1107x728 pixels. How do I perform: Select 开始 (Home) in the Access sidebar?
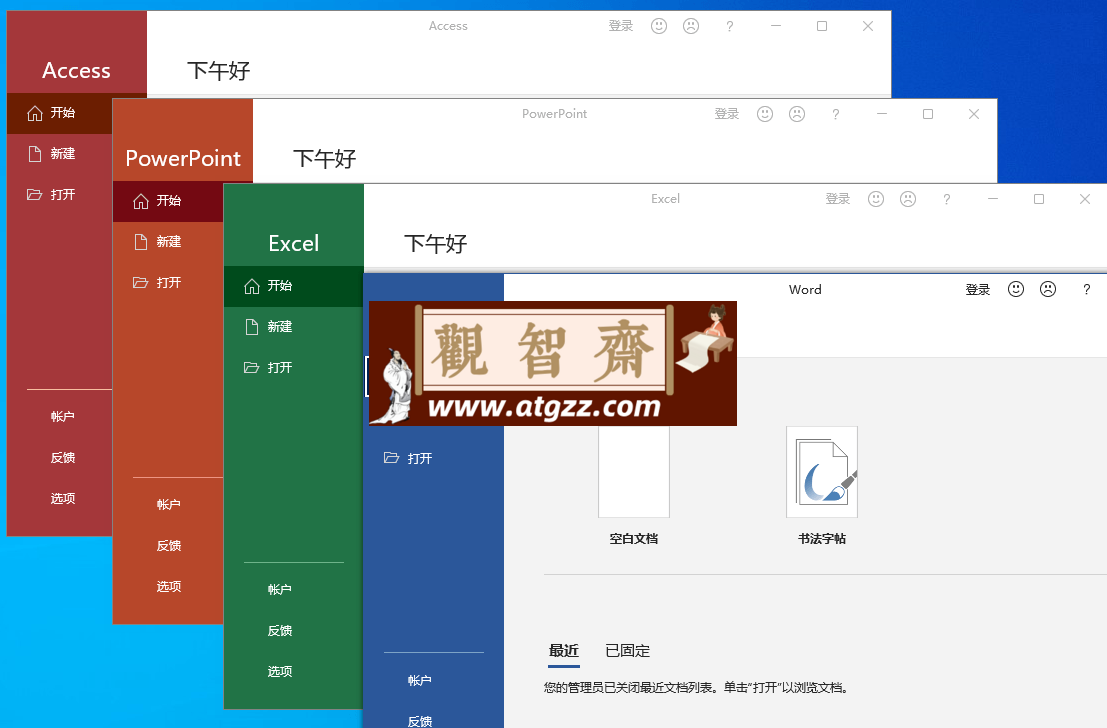59,113
